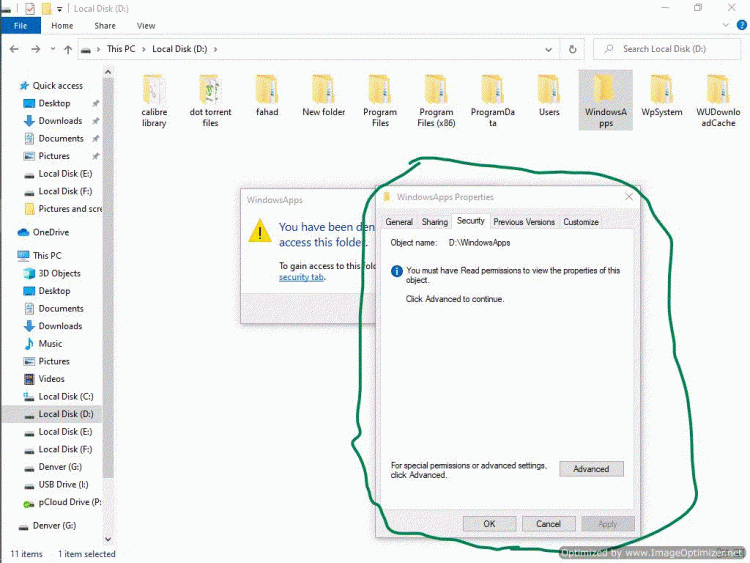Open Downloads under Quick access
Image resolution: width=750 pixels, height=563 pixels.
click(x=60, y=121)
